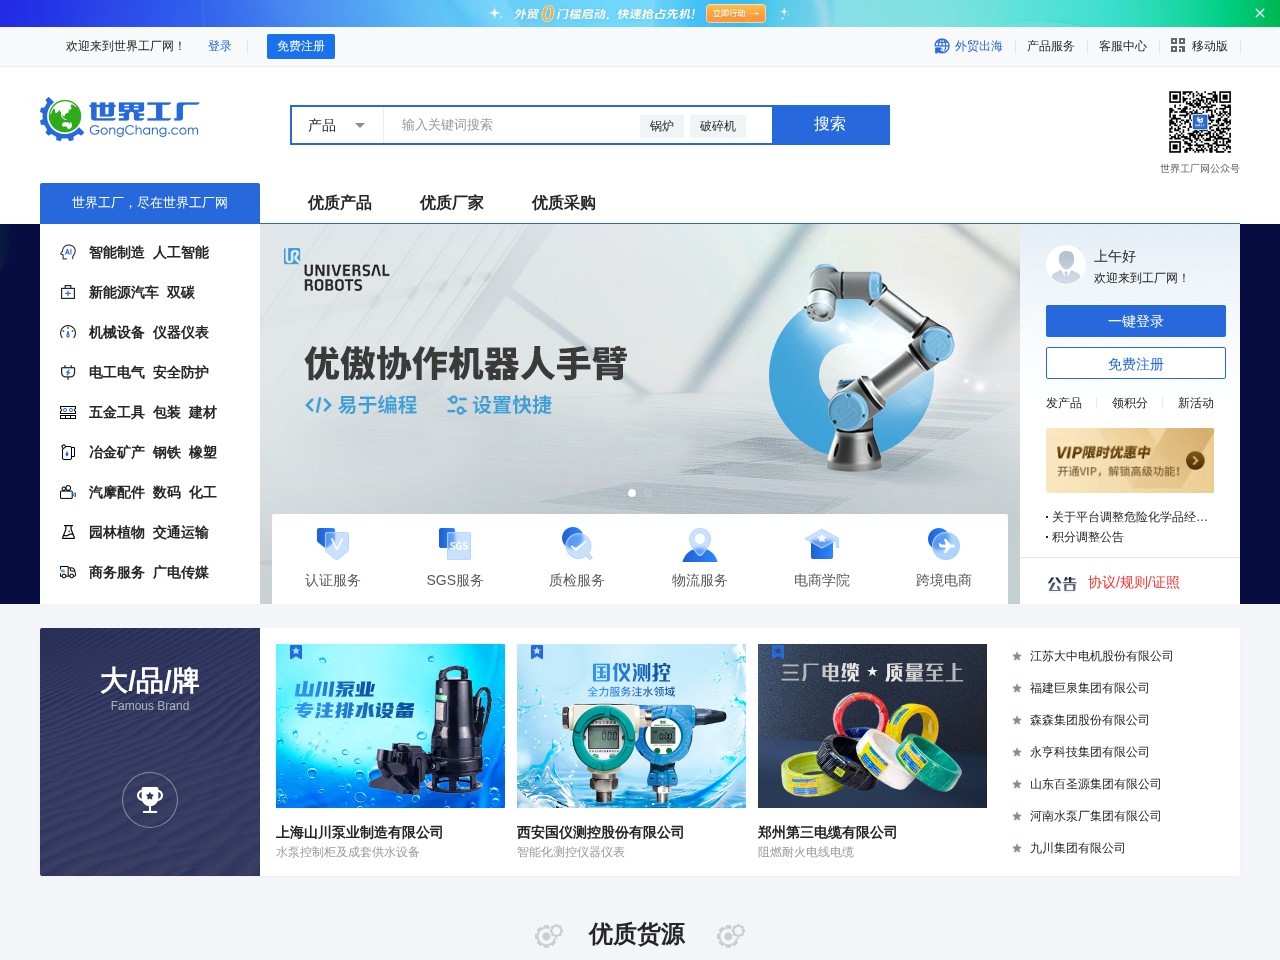
Task: Select the first carousel indicator dot
Action: tap(632, 493)
